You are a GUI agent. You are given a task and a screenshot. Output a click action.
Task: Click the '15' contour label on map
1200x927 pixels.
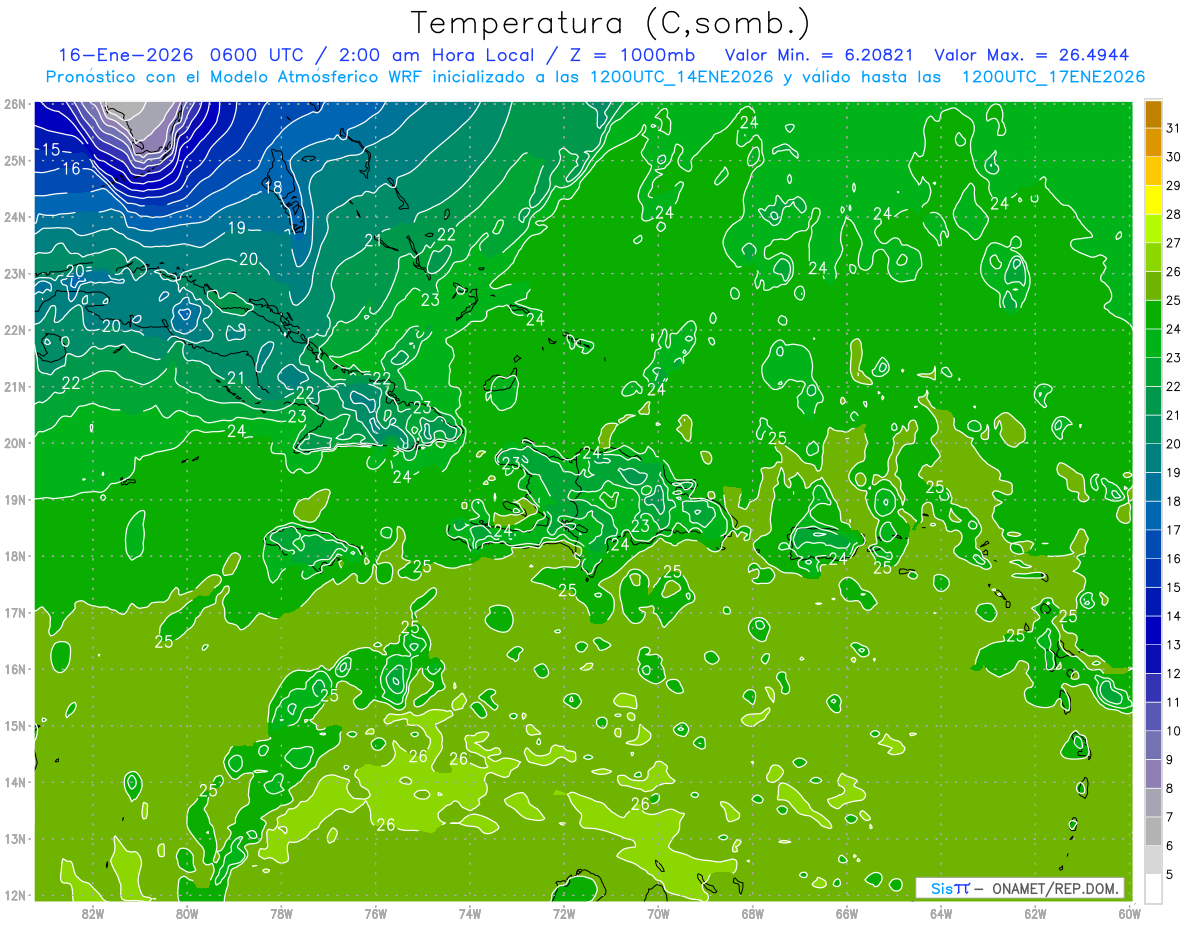(50, 150)
